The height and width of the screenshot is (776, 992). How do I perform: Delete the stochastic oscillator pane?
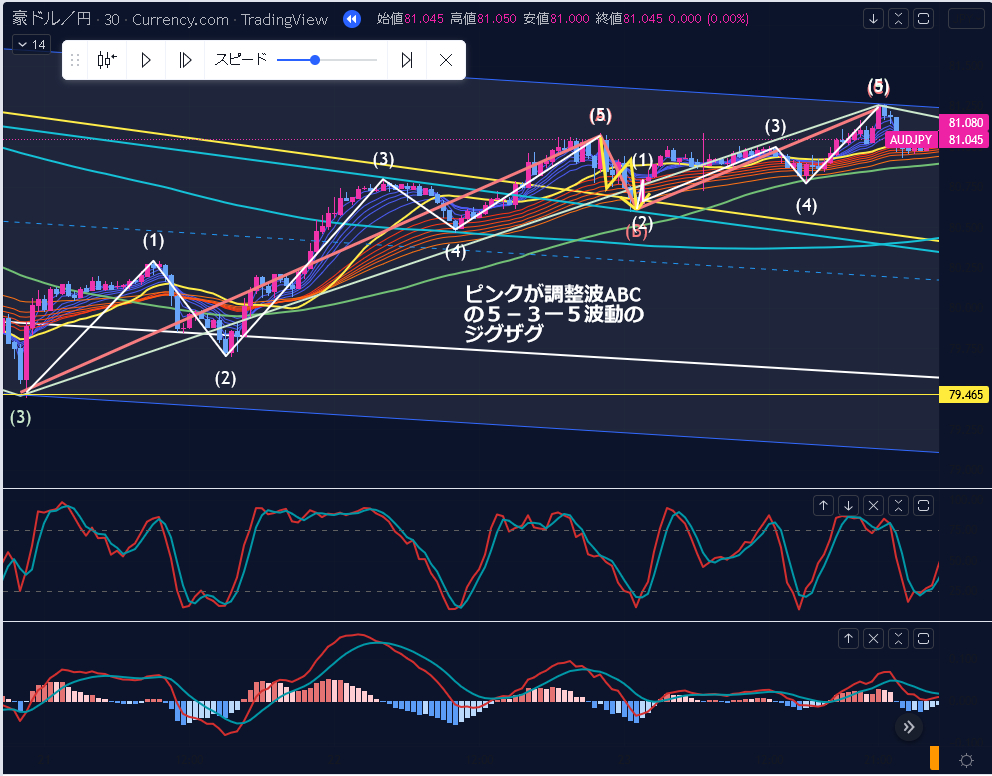coord(873,506)
